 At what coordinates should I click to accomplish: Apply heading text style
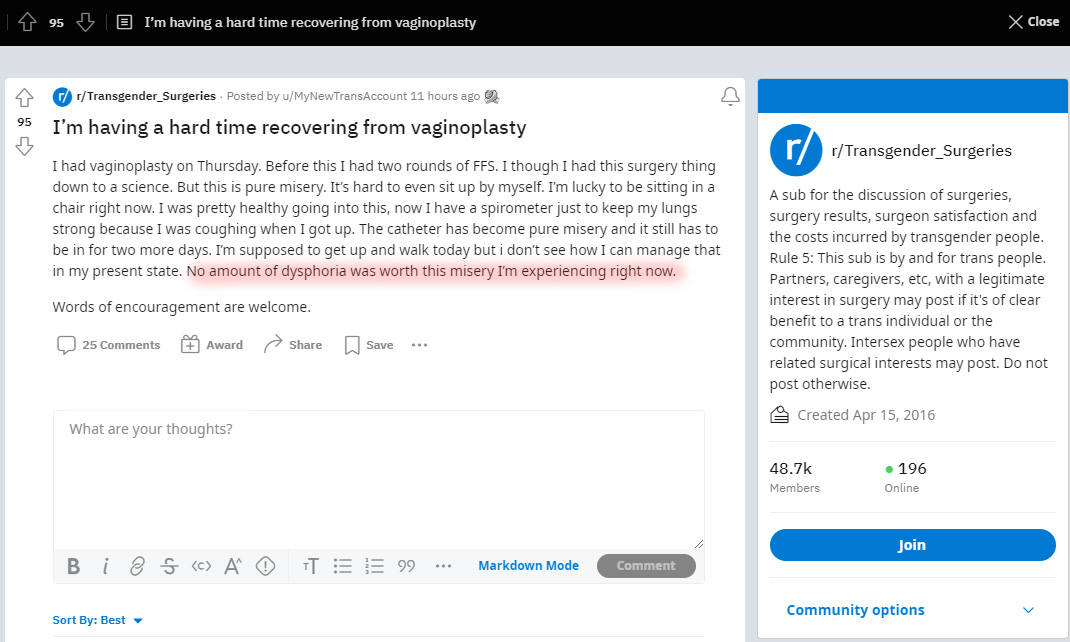point(310,566)
